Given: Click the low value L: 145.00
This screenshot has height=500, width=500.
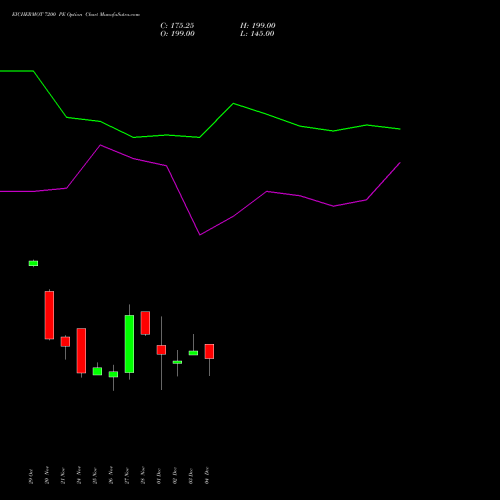Looking at the screenshot, I should point(257,34).
